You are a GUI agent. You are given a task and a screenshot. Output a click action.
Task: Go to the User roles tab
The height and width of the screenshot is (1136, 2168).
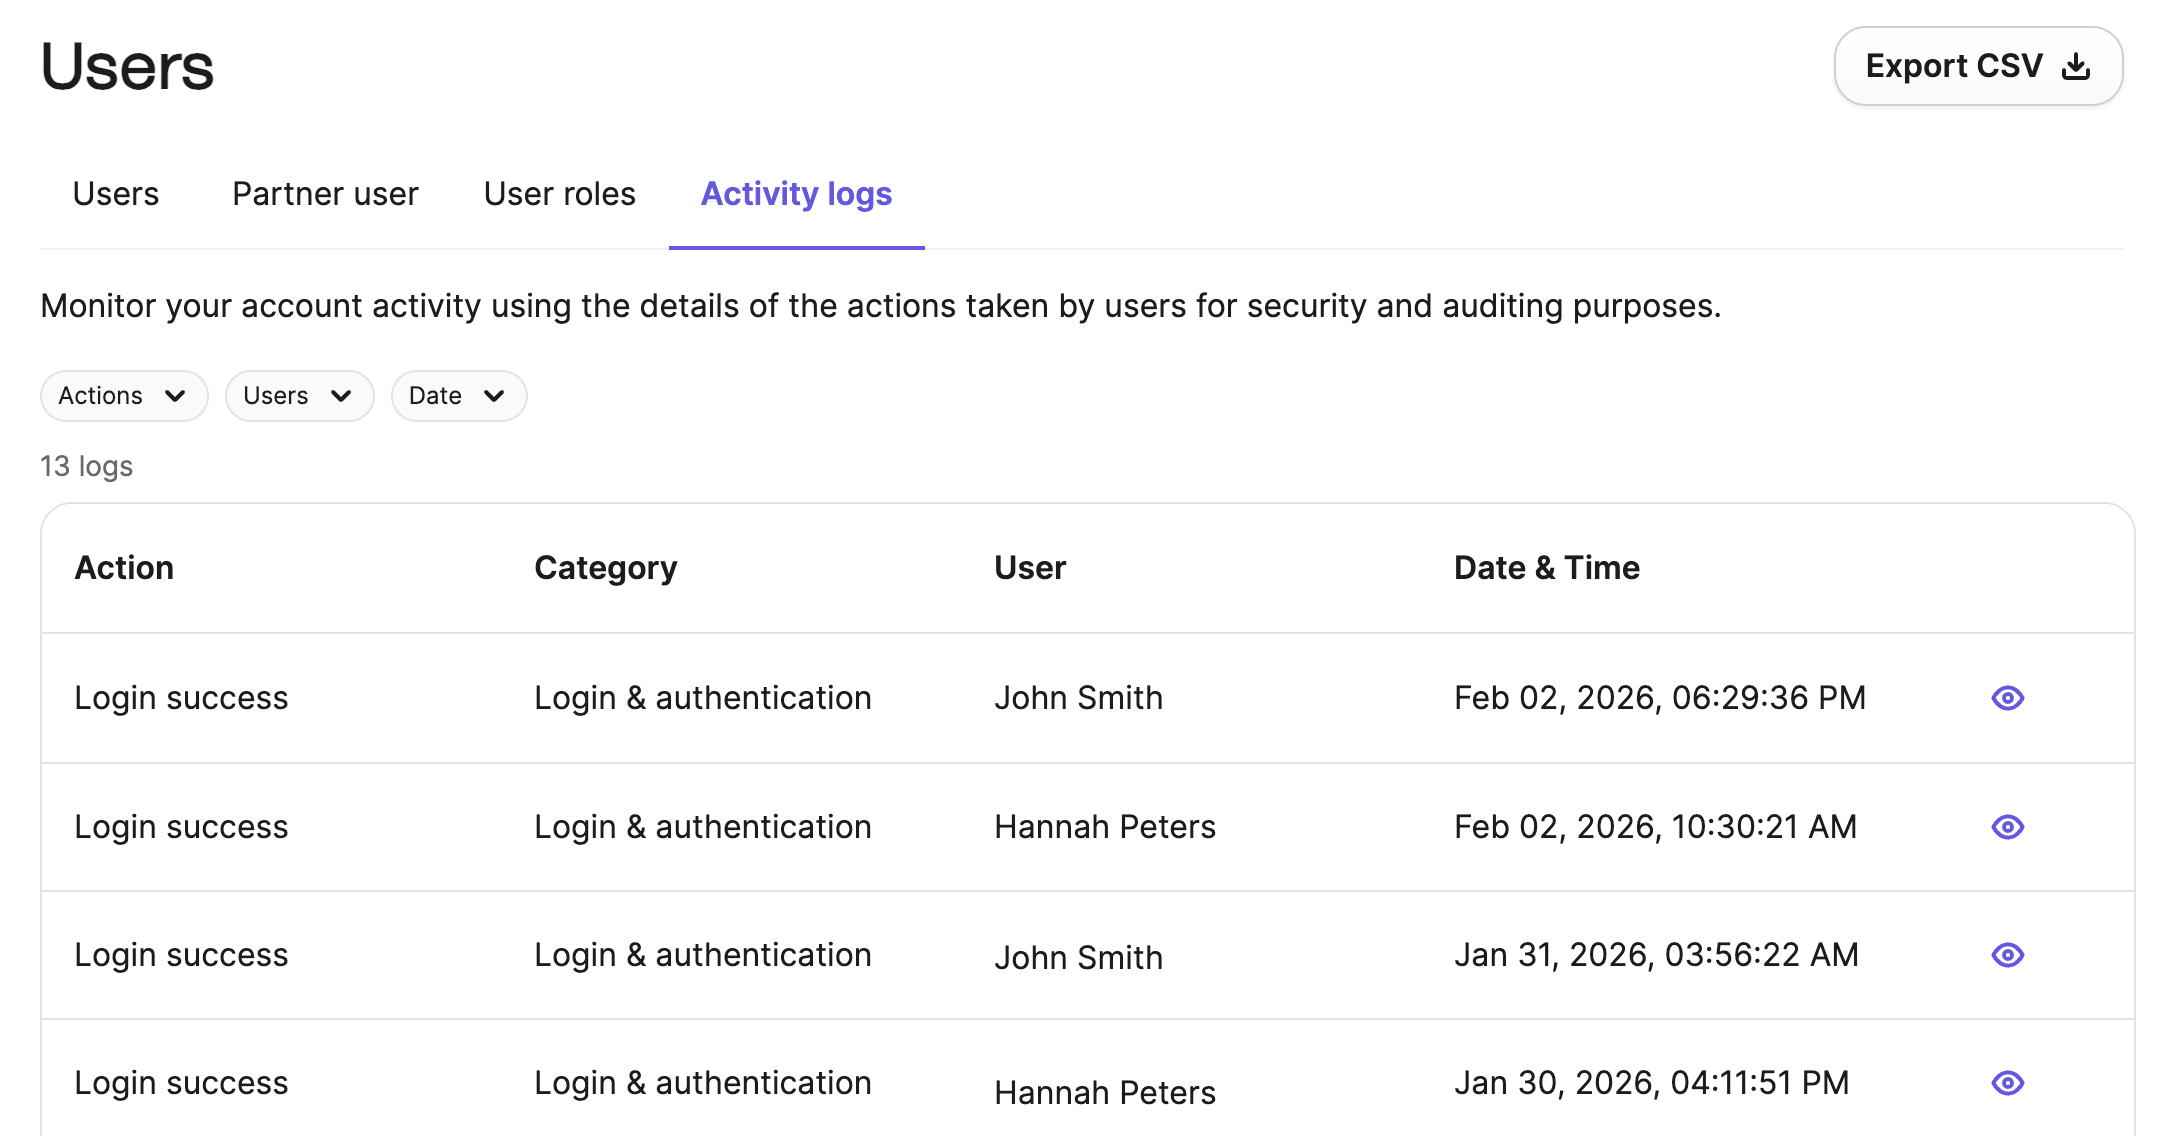(559, 194)
